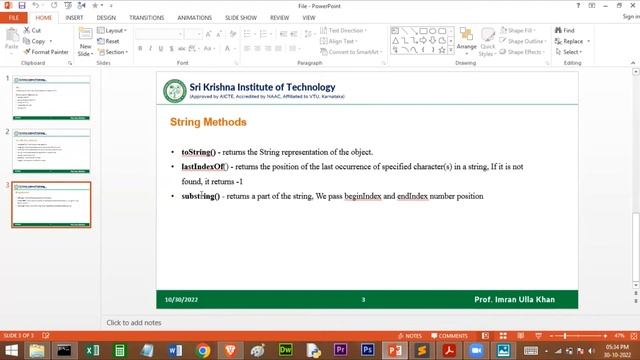
Task: Open the font name combo box
Action: 159,34
